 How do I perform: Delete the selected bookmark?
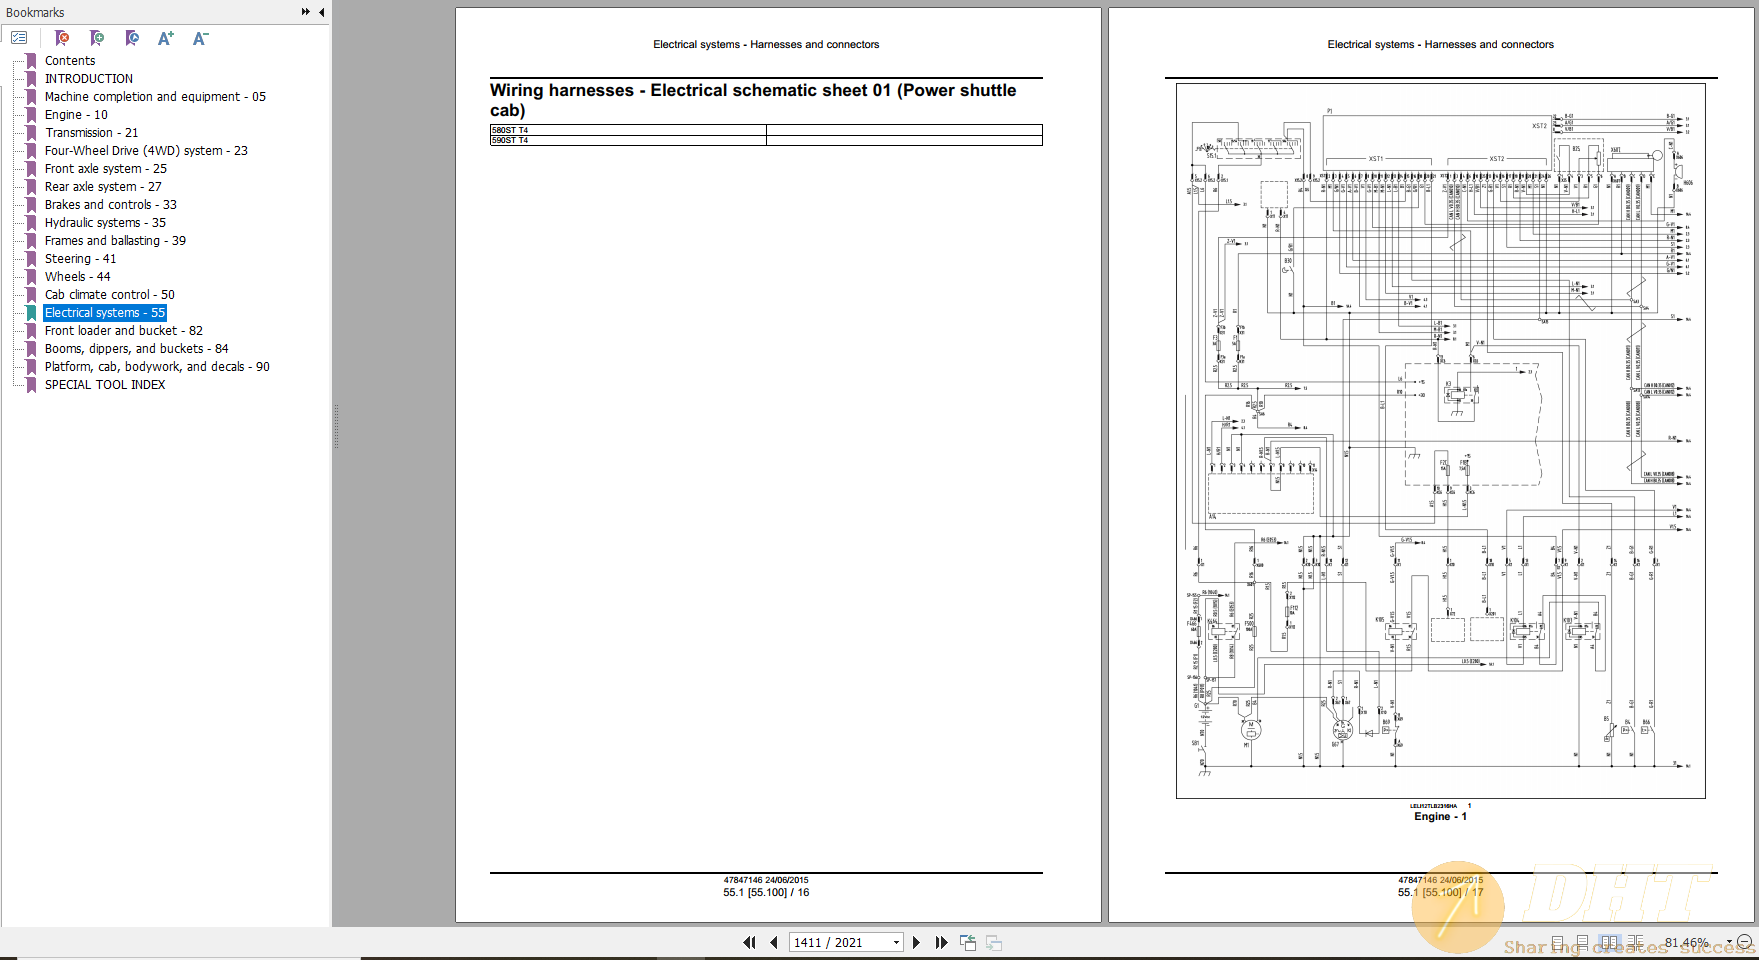62,37
